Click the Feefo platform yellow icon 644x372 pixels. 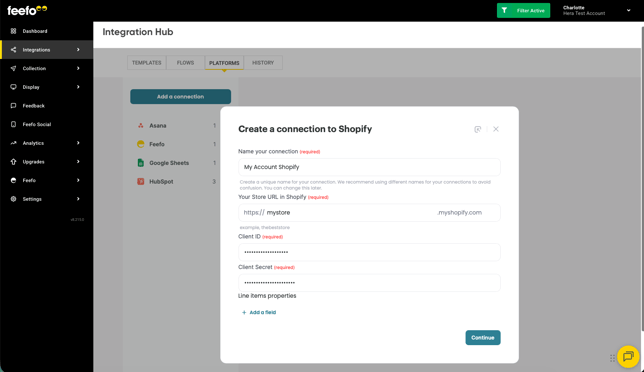[x=140, y=144]
